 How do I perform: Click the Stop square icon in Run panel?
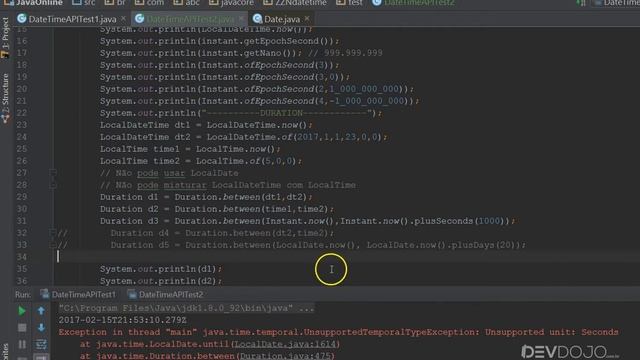(22, 328)
